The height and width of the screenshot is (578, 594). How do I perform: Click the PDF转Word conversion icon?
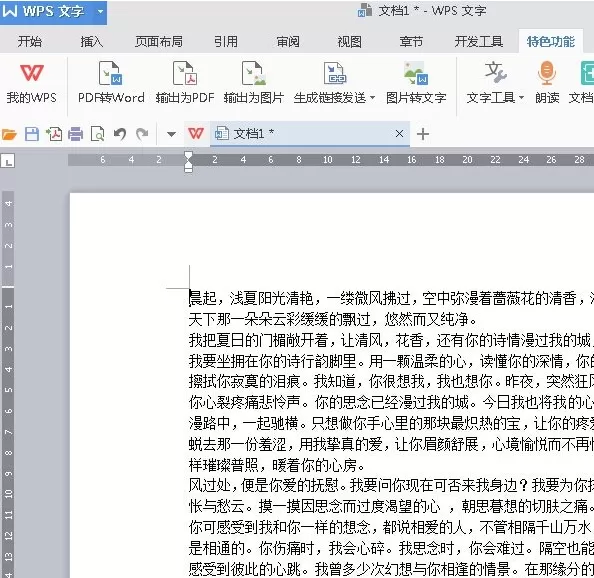[110, 73]
